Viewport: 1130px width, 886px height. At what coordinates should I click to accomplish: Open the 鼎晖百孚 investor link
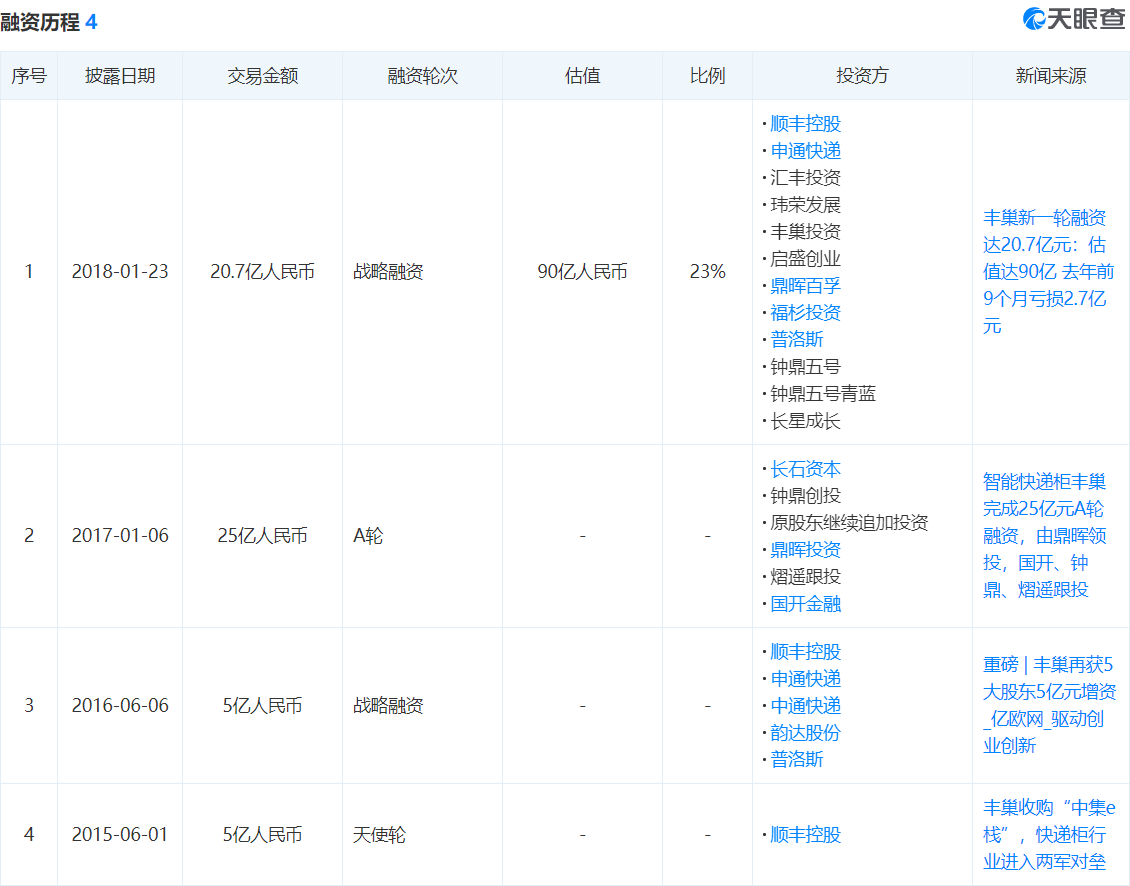point(805,286)
